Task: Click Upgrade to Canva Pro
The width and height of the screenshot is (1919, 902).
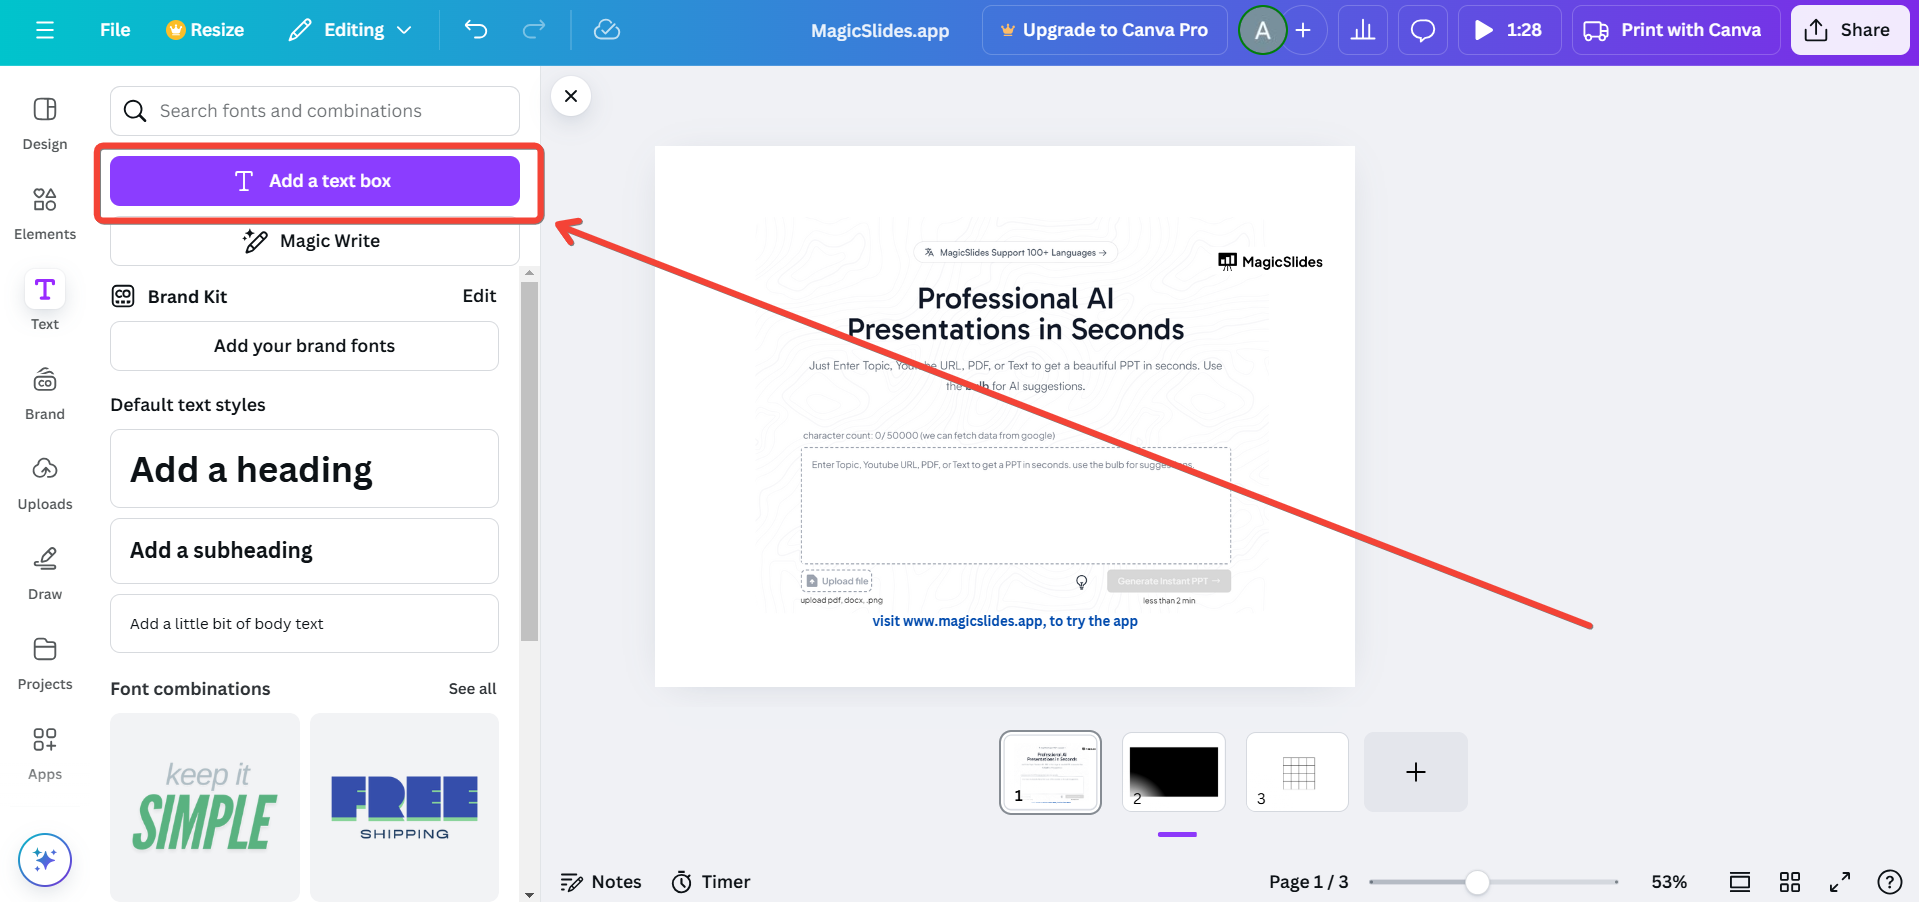Action: tap(1104, 30)
